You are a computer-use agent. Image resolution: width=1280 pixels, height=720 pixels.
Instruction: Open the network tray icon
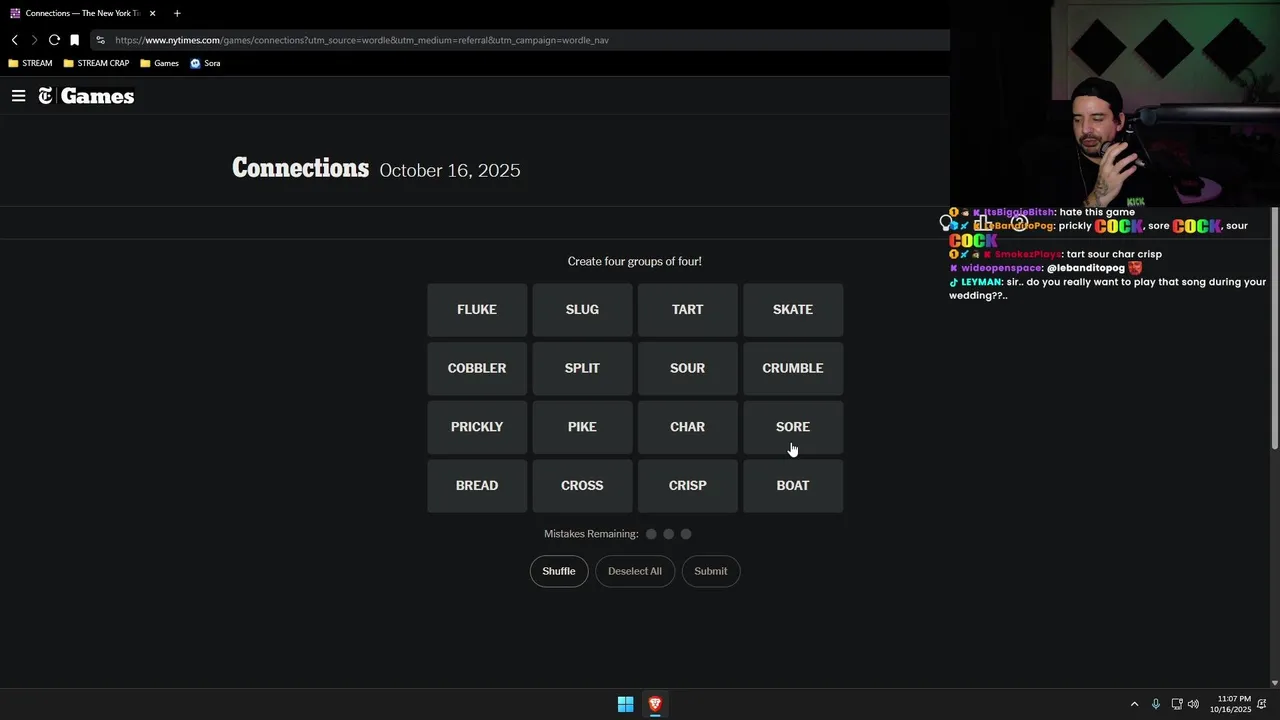click(1177, 704)
